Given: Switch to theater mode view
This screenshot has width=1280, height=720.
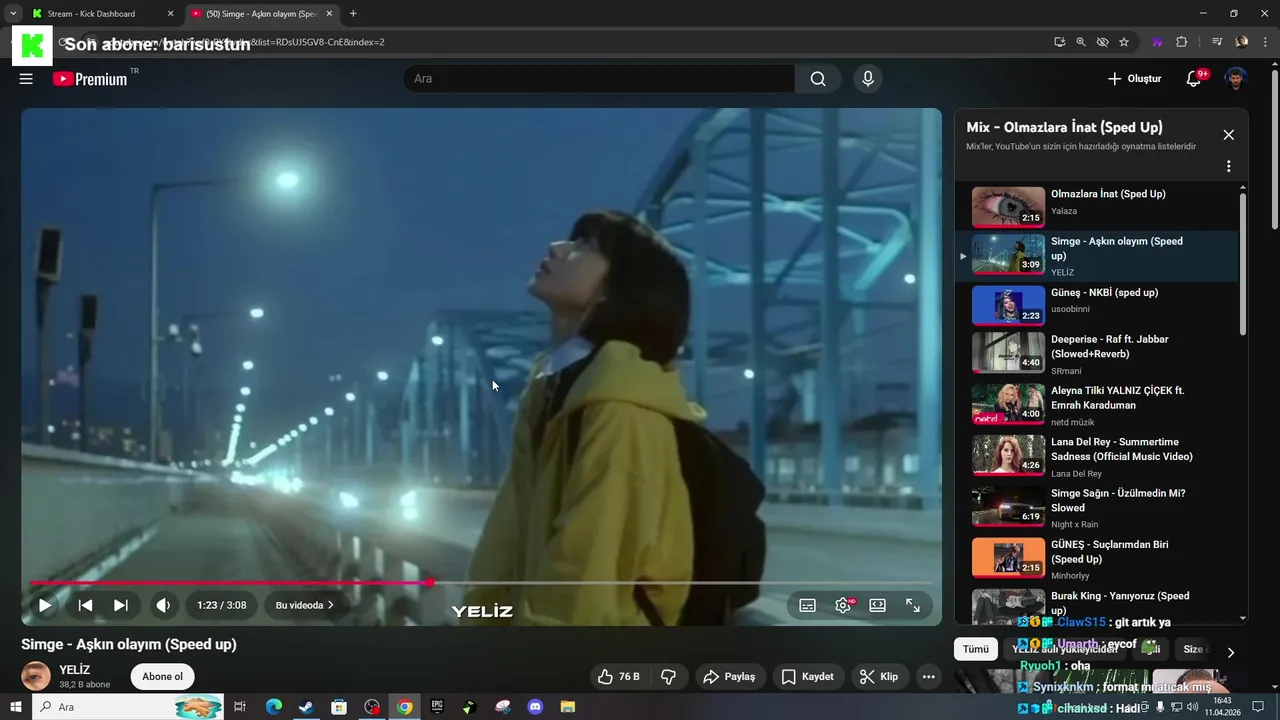Looking at the screenshot, I should tap(877, 605).
